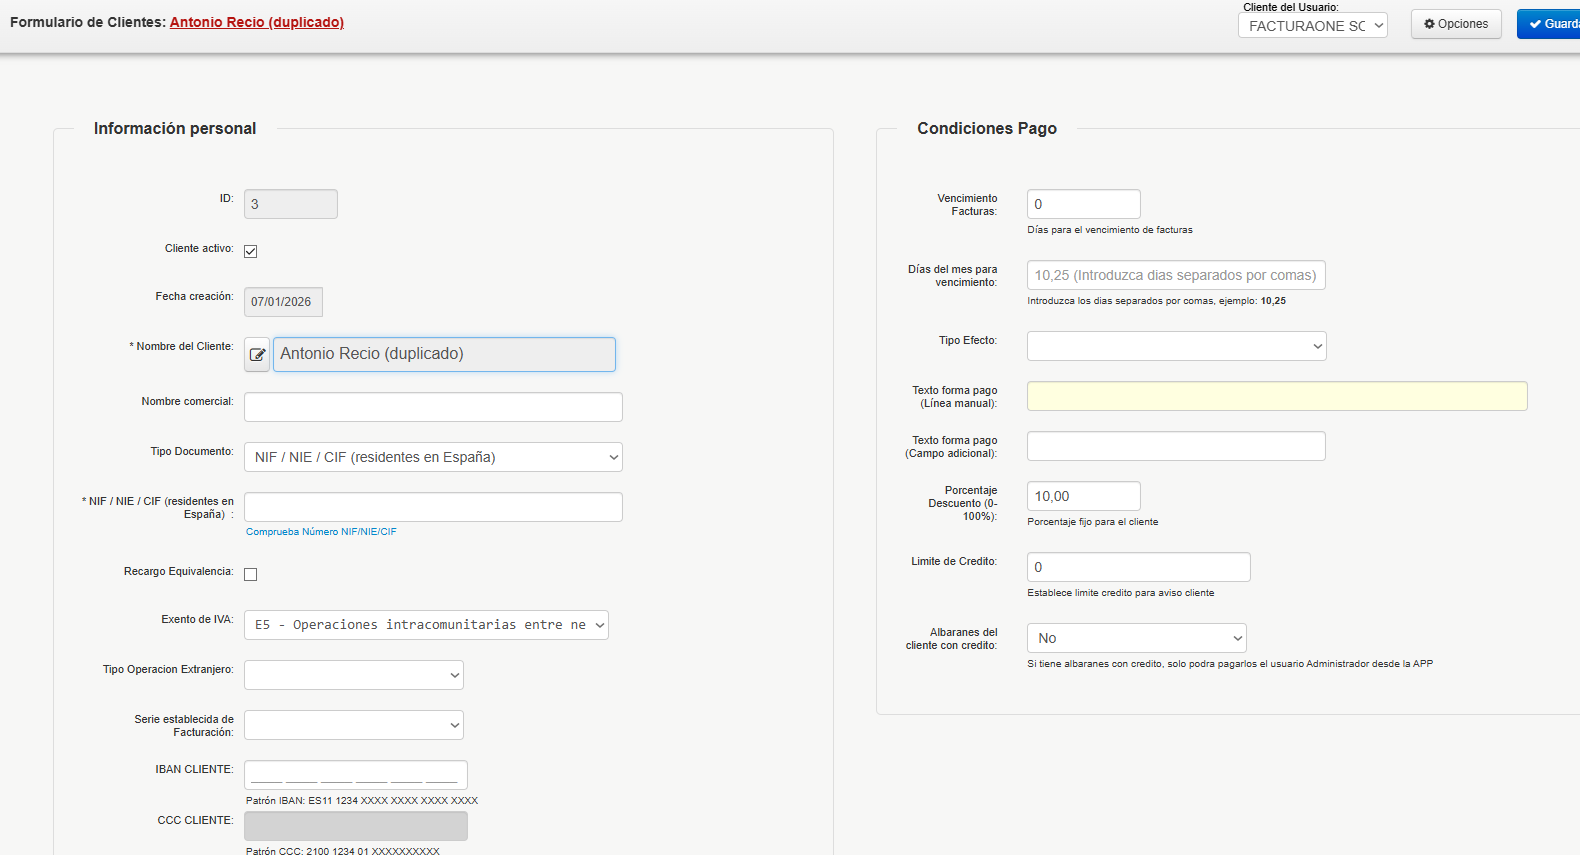This screenshot has width=1580, height=855.
Task: Focus the Limite de Credito field
Action: pyautogui.click(x=1139, y=567)
